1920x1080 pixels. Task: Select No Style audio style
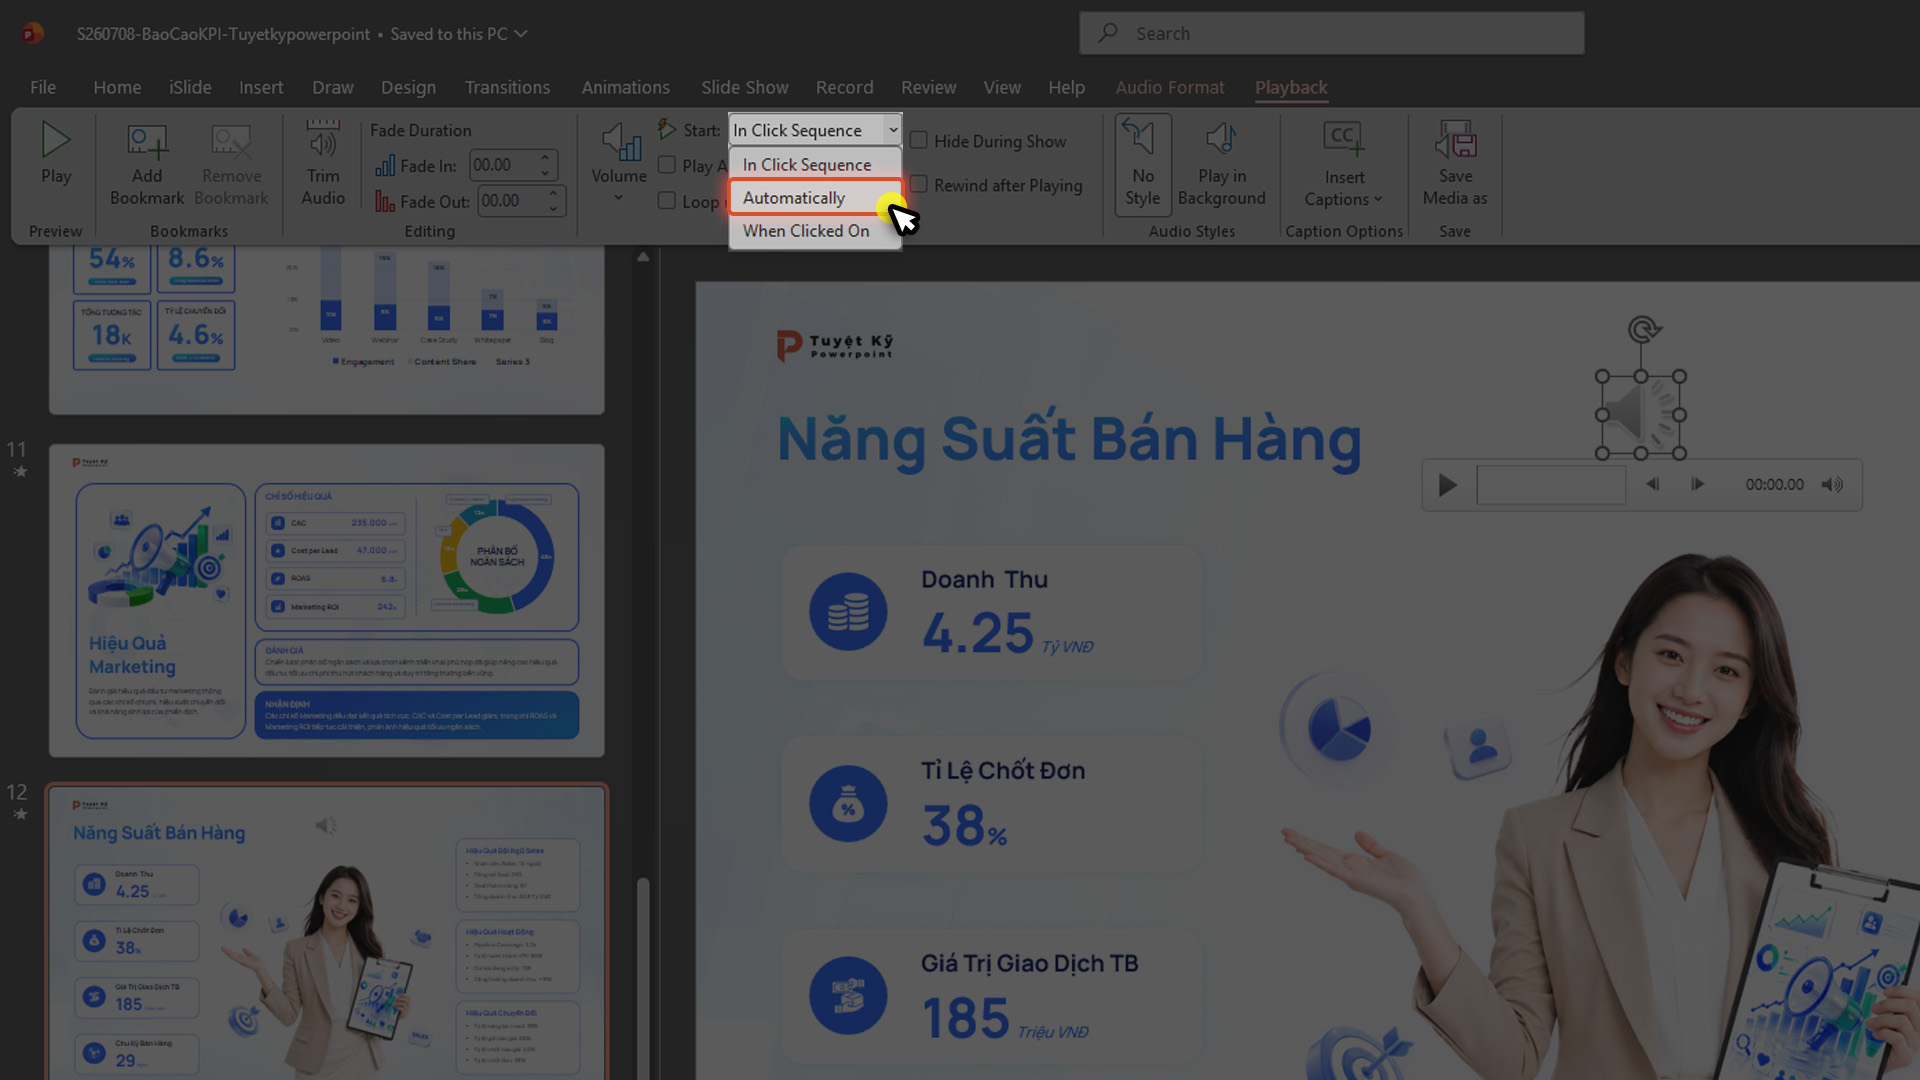(1143, 164)
